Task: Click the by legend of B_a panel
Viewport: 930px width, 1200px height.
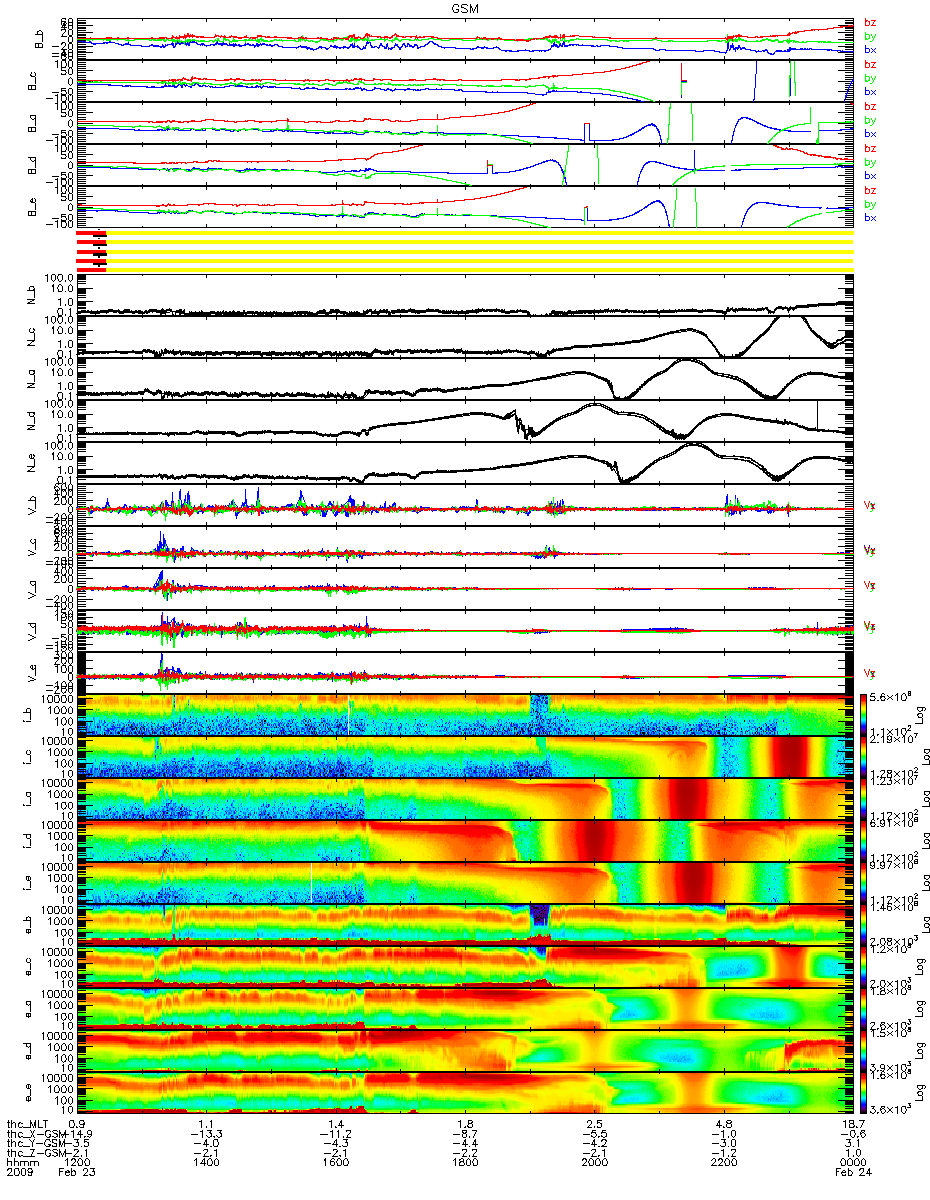Action: pos(869,121)
